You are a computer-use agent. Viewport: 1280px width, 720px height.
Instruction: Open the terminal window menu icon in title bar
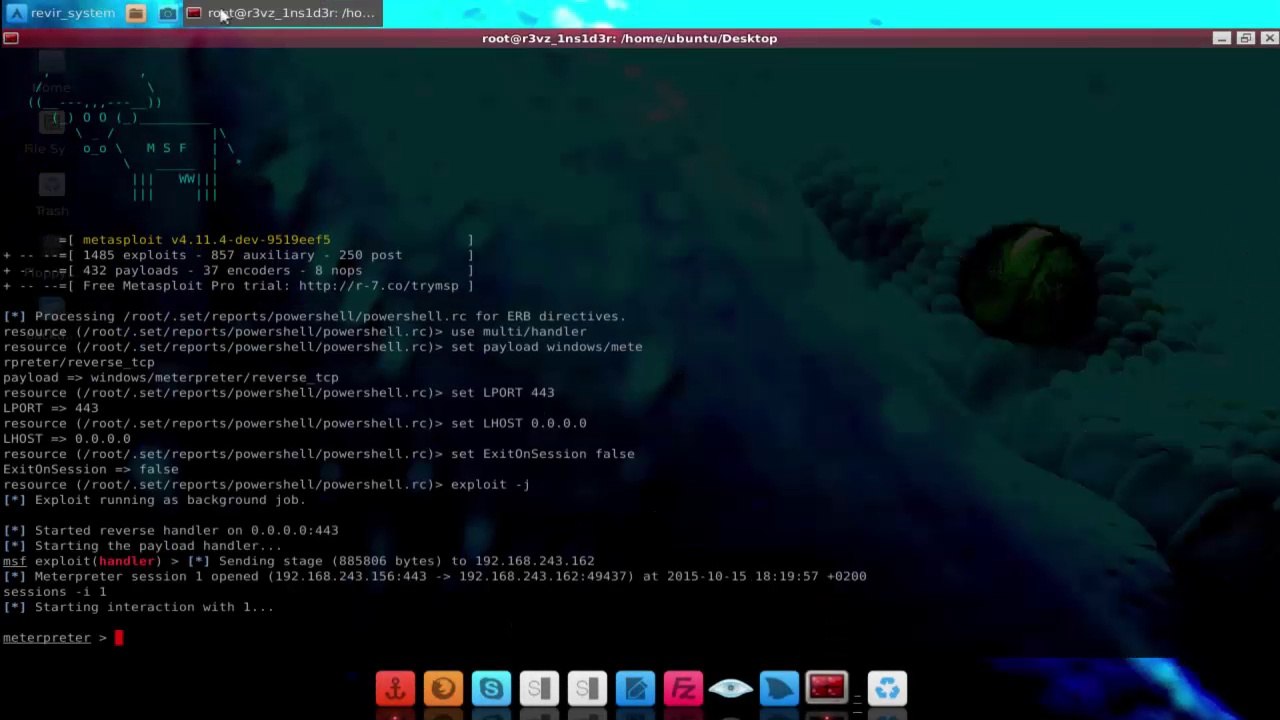click(10, 38)
